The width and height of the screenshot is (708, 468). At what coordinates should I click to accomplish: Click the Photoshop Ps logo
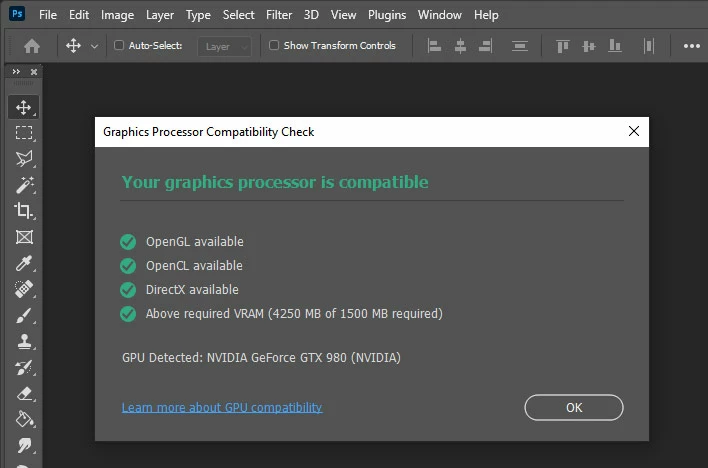[x=17, y=14]
